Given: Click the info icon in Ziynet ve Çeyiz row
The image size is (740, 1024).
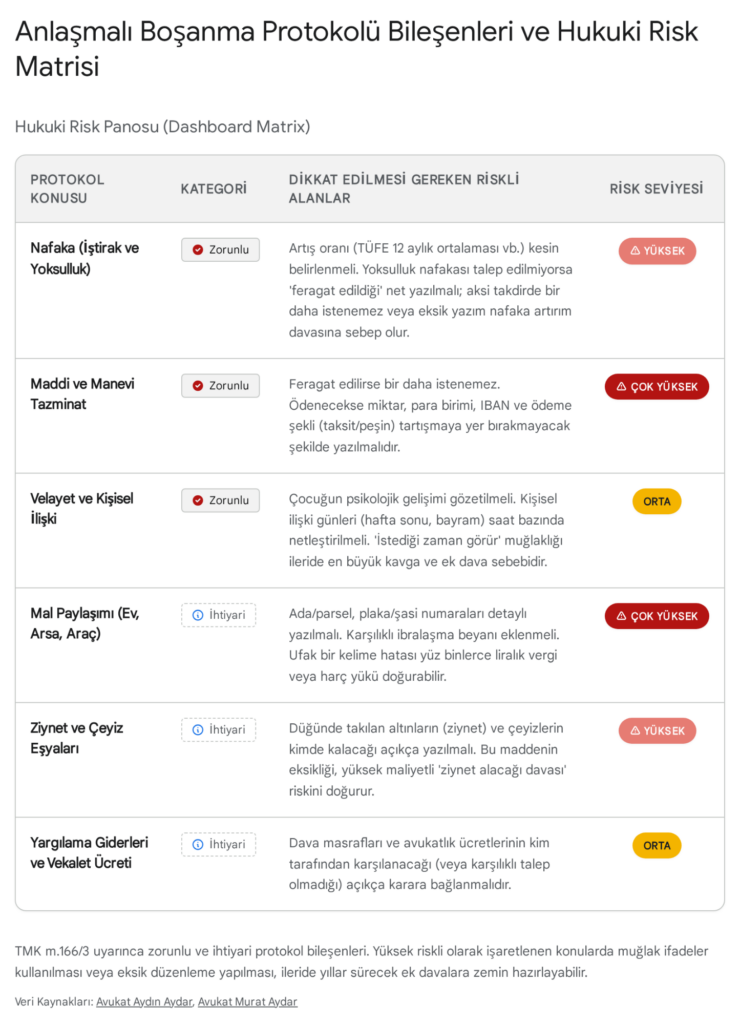Looking at the screenshot, I should (198, 729).
